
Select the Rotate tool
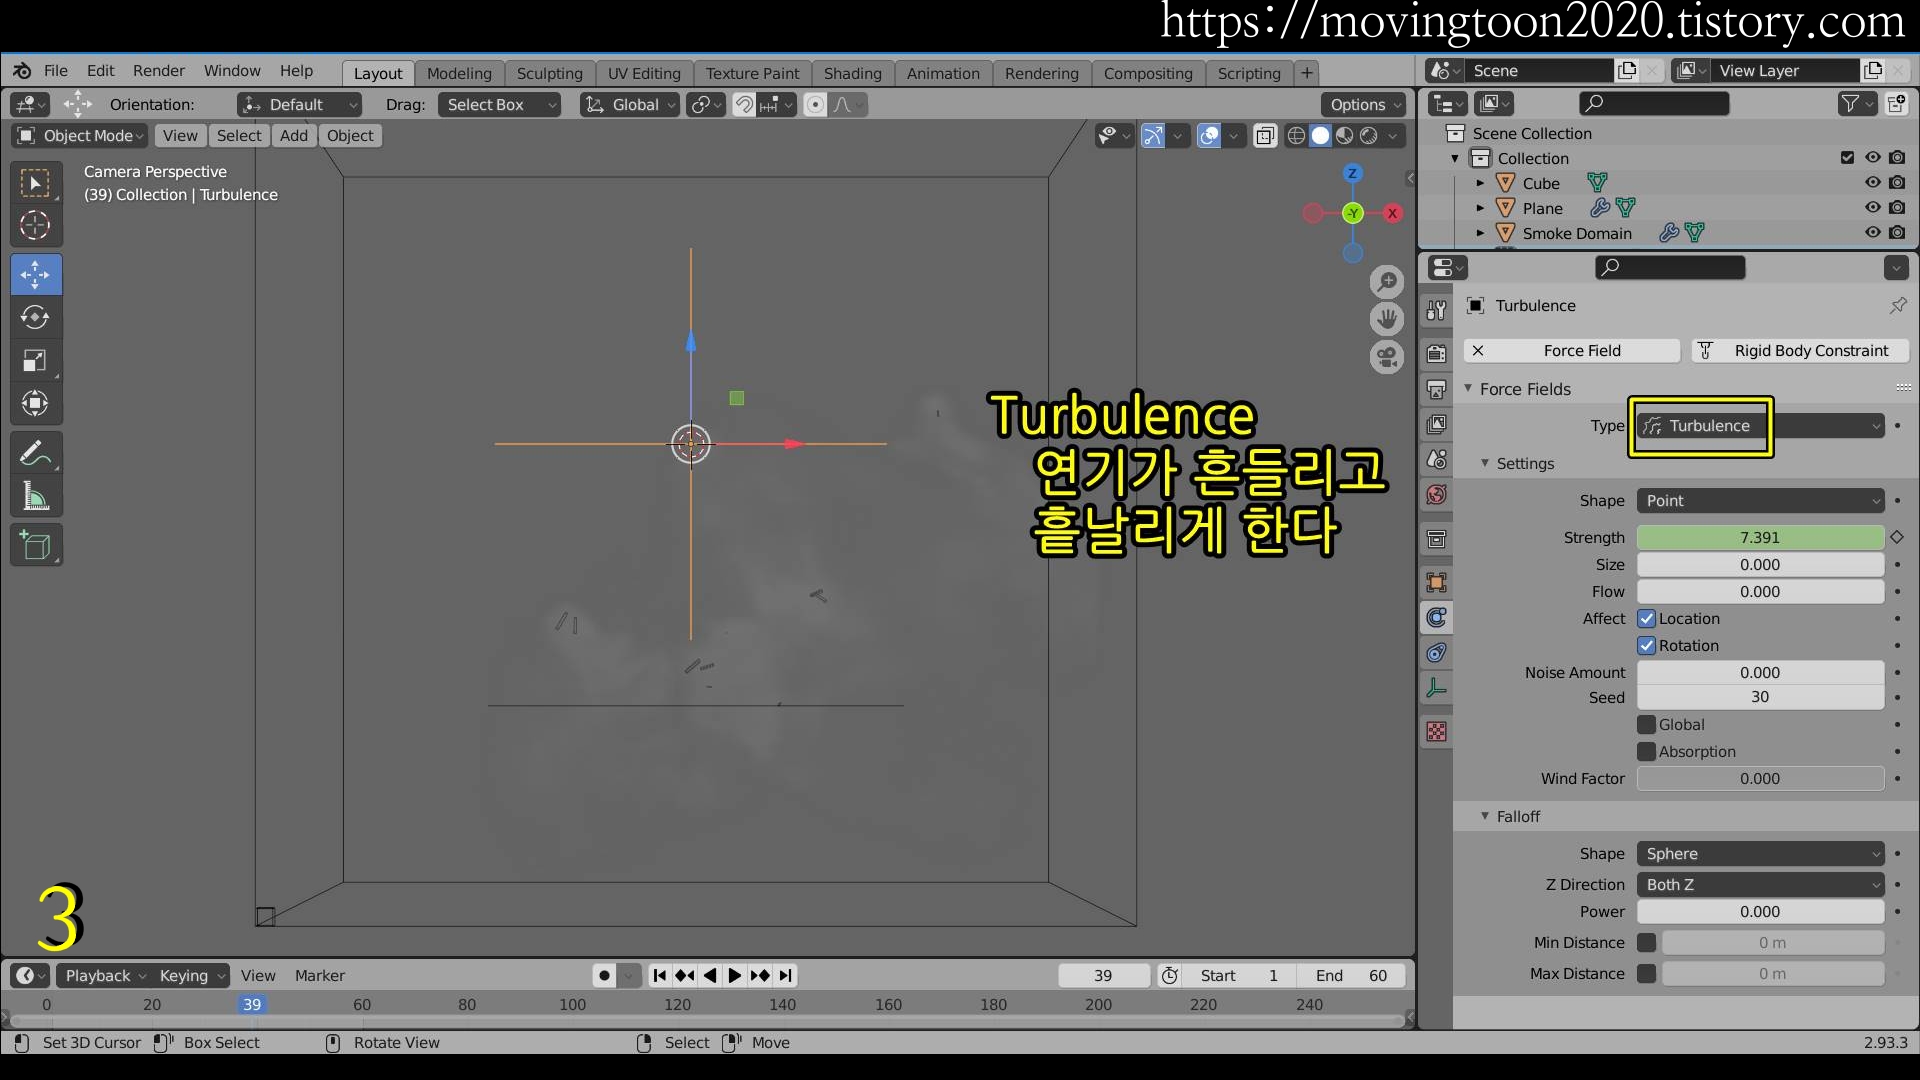click(x=36, y=317)
